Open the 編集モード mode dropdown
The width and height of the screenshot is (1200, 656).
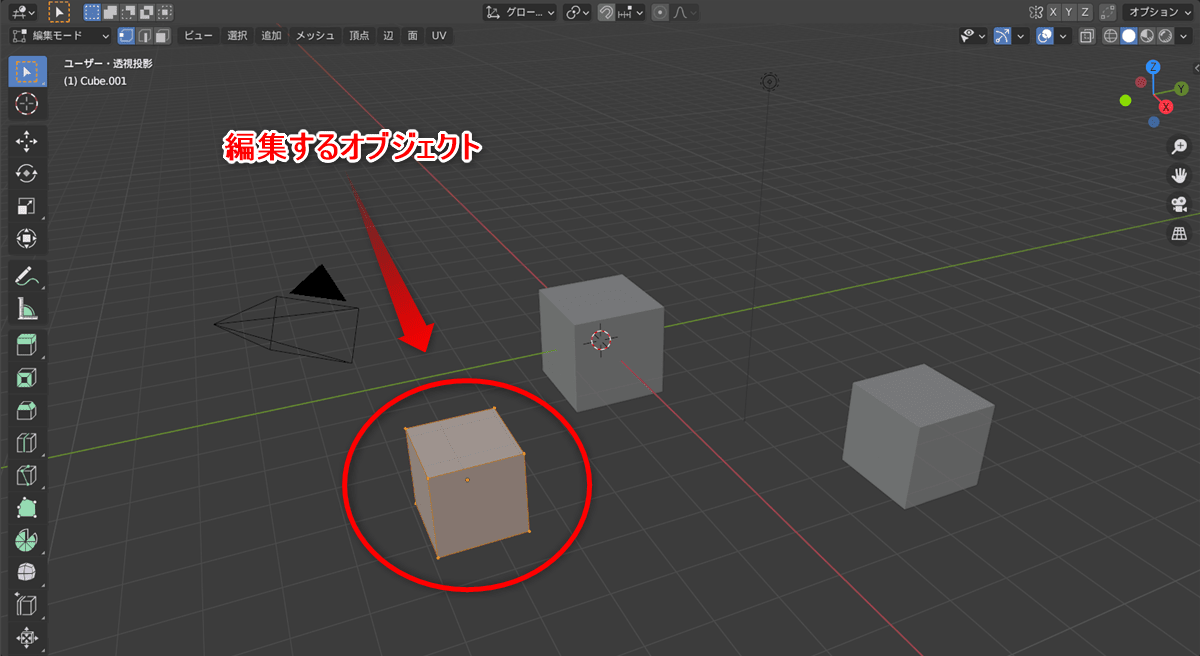[x=59, y=36]
